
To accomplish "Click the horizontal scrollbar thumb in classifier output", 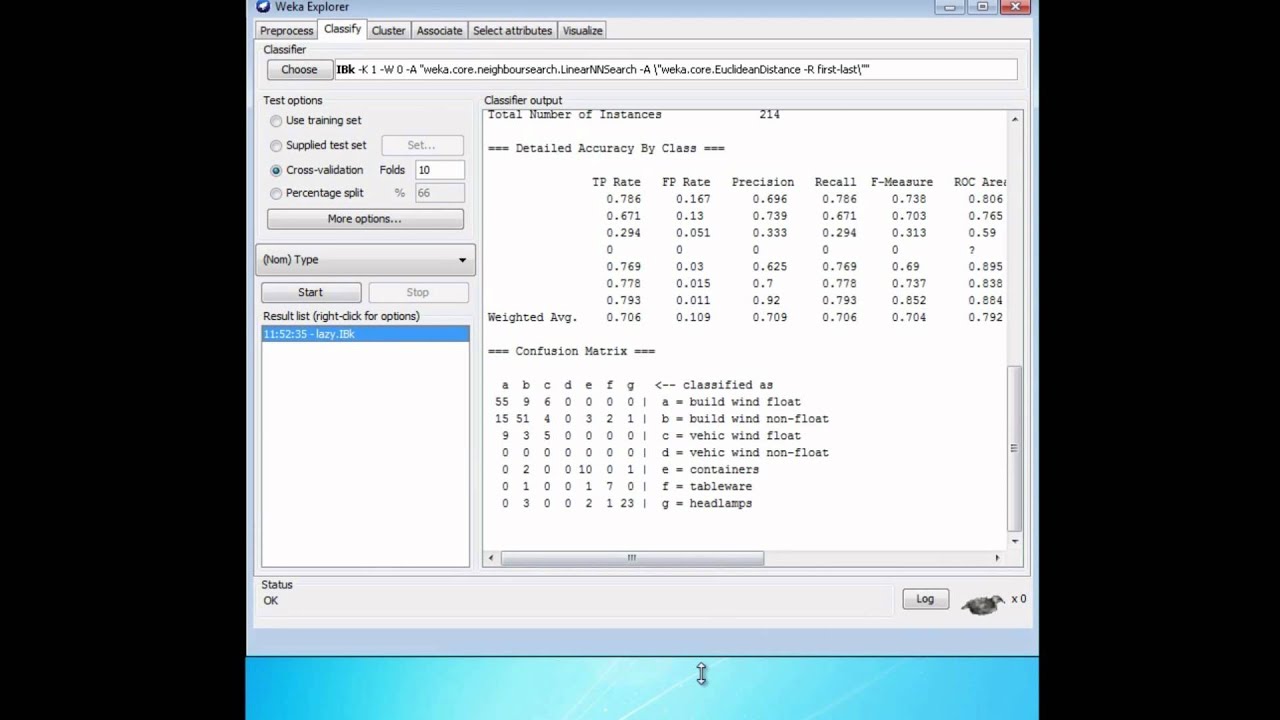I will click(x=632, y=558).
